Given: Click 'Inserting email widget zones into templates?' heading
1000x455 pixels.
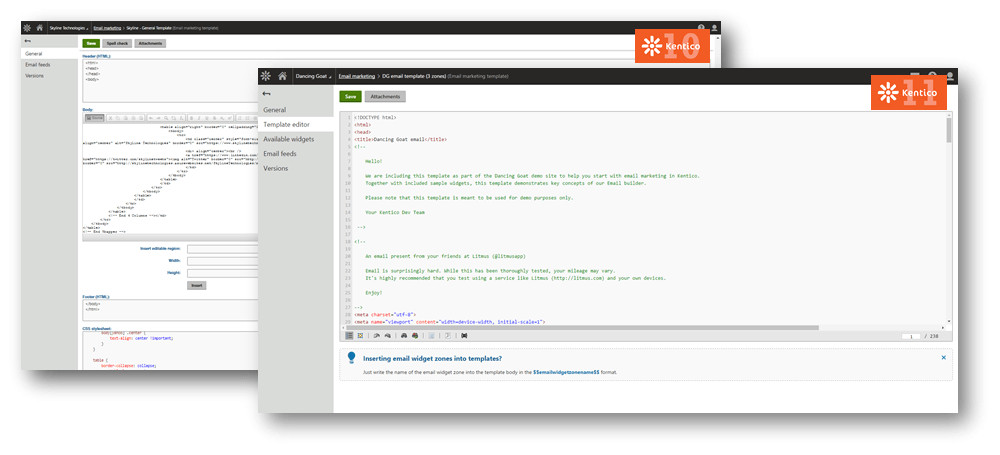Looking at the screenshot, I should [432, 358].
